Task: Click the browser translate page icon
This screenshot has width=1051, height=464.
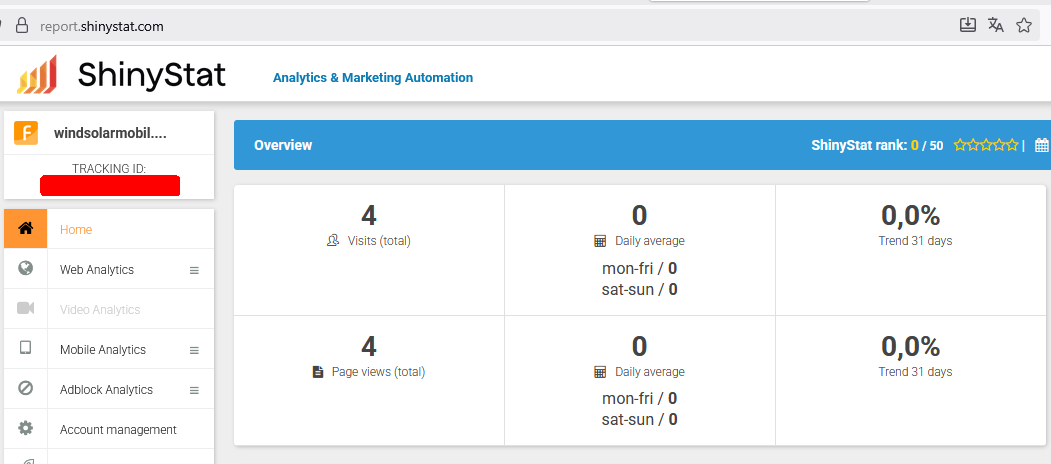Action: click(x=995, y=26)
